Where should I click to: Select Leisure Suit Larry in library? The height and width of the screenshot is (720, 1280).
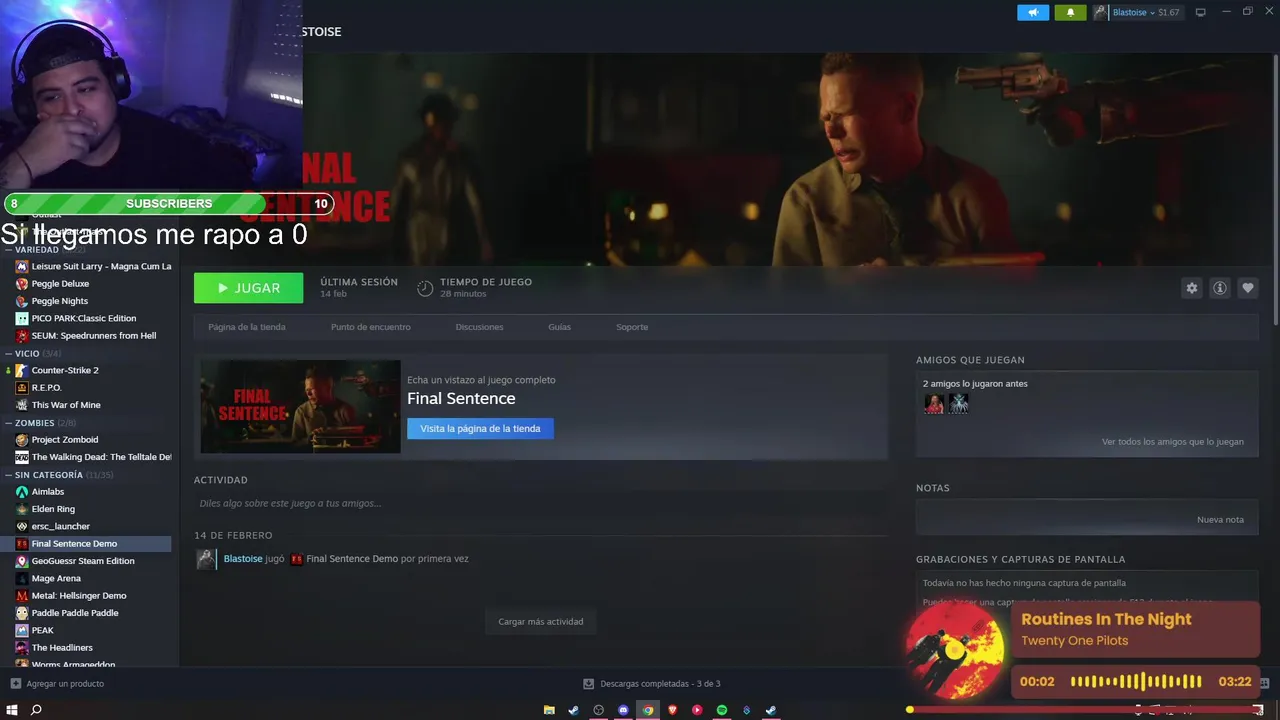(101, 266)
